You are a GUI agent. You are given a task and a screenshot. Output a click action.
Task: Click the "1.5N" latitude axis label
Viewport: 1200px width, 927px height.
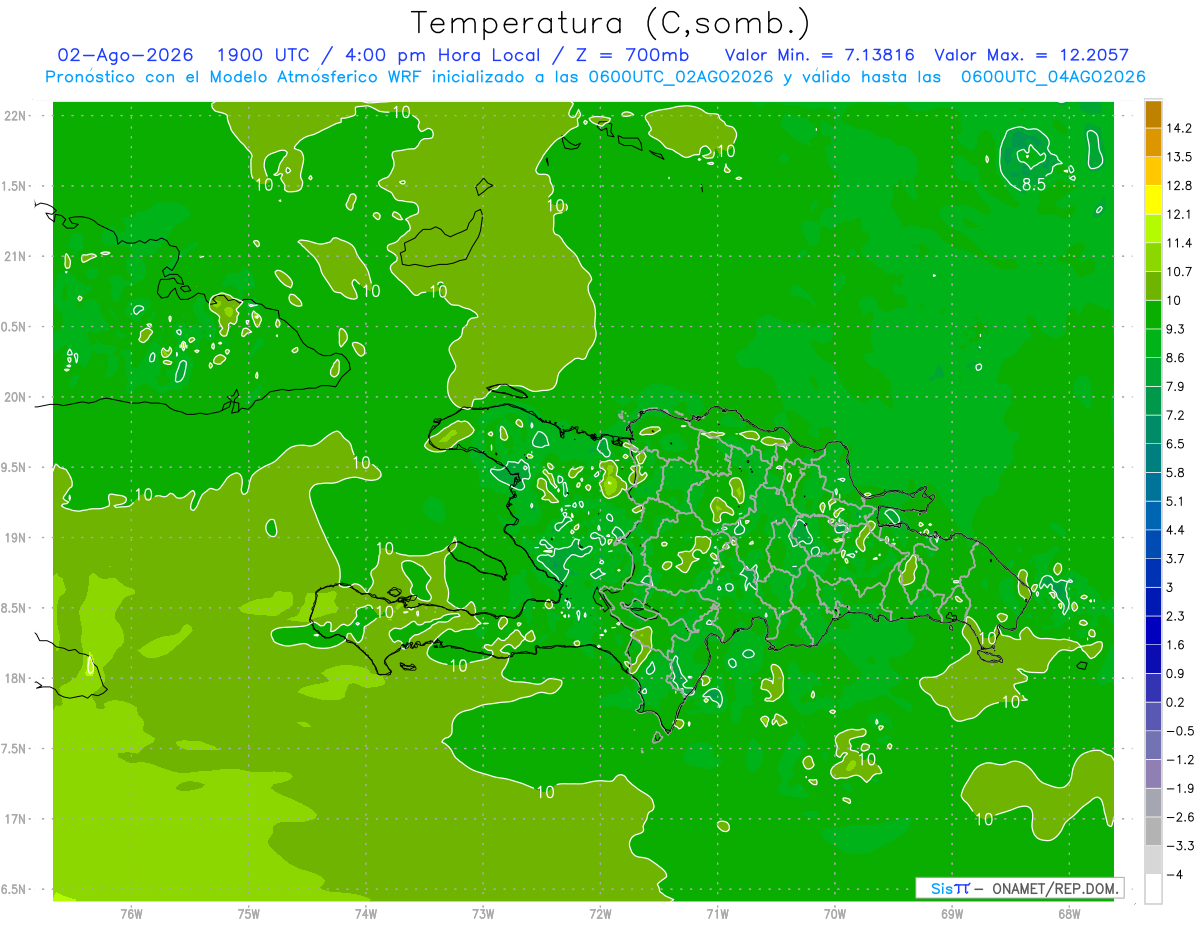[x=15, y=186]
